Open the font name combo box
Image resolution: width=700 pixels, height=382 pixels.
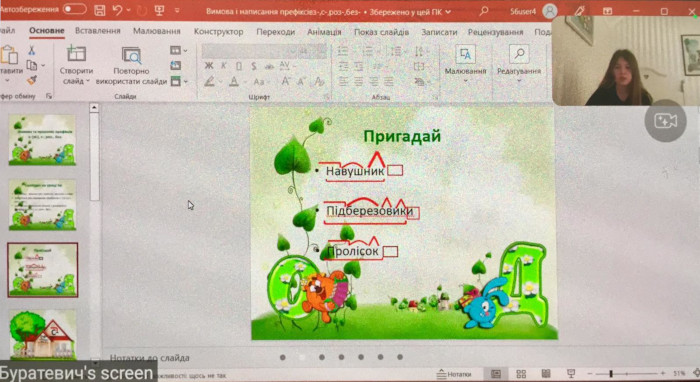(249, 51)
